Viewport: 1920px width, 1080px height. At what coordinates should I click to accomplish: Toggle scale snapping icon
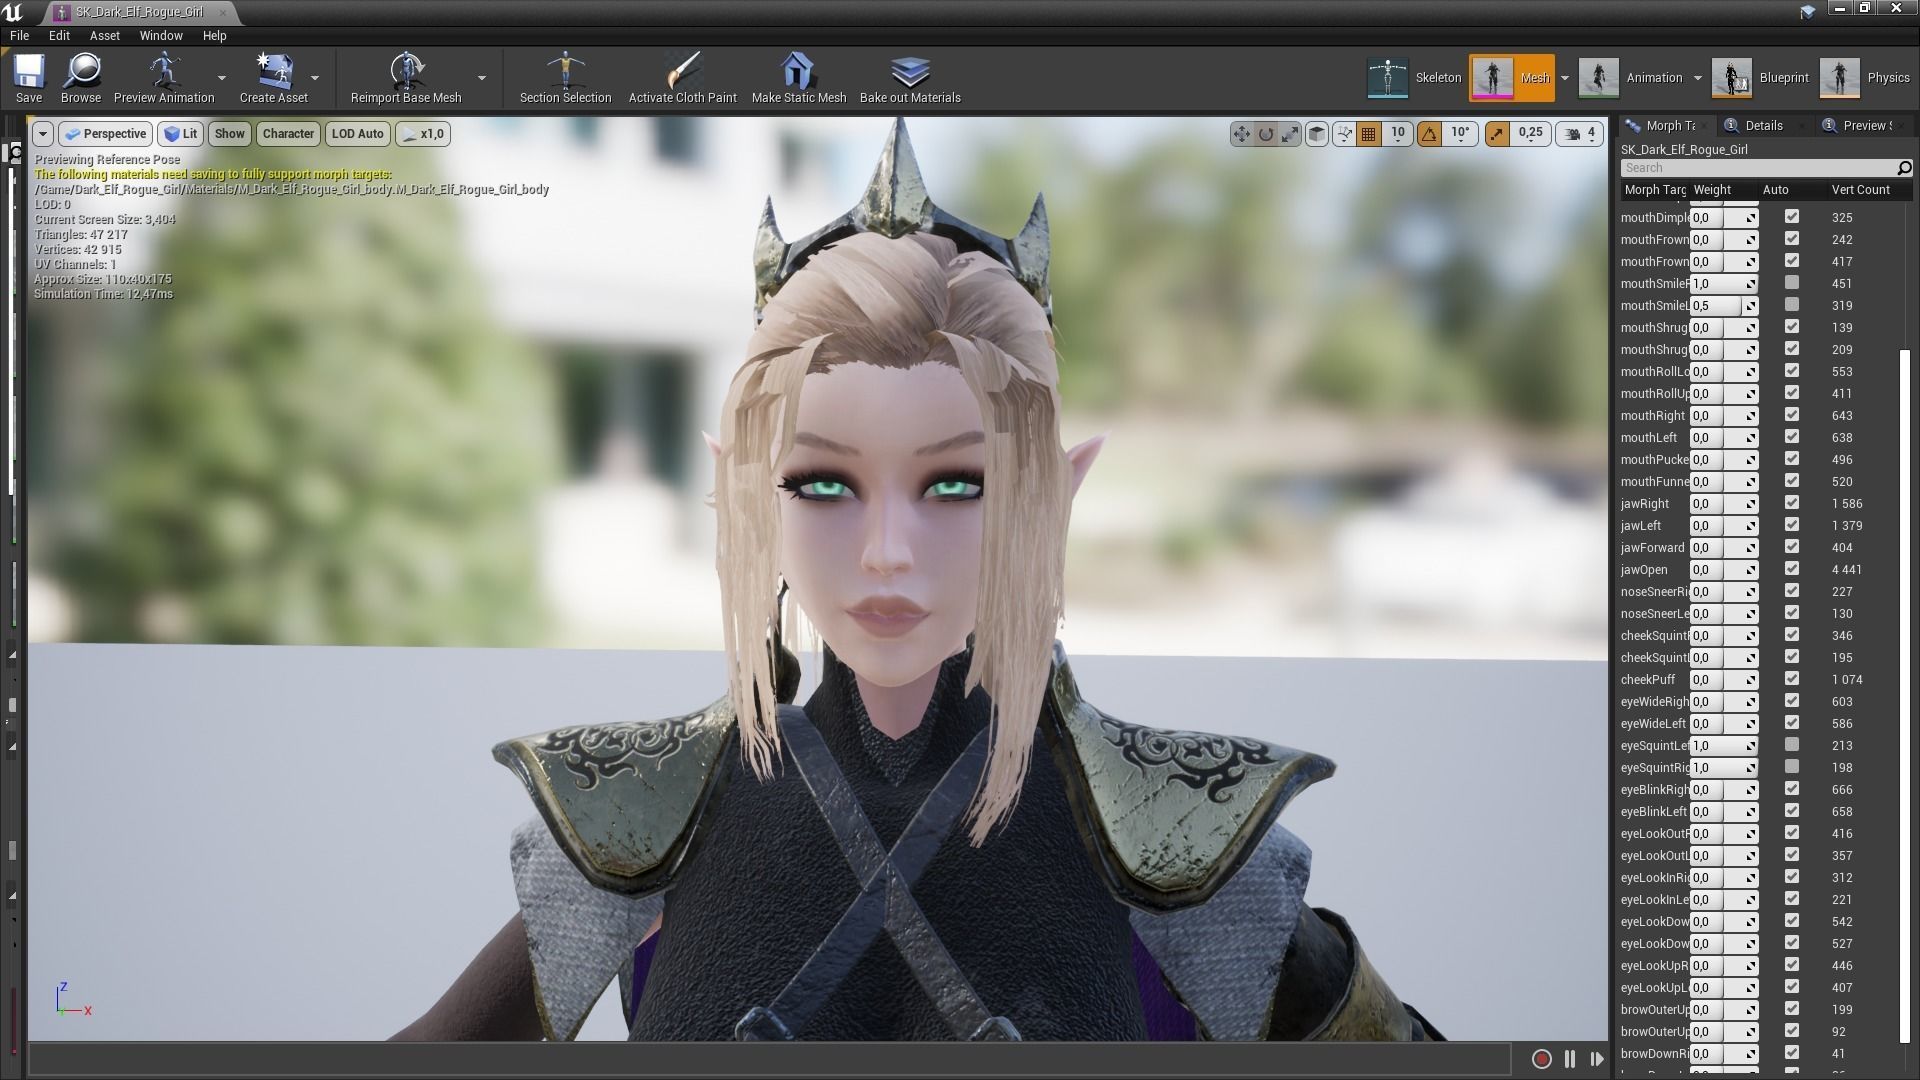pyautogui.click(x=1497, y=133)
